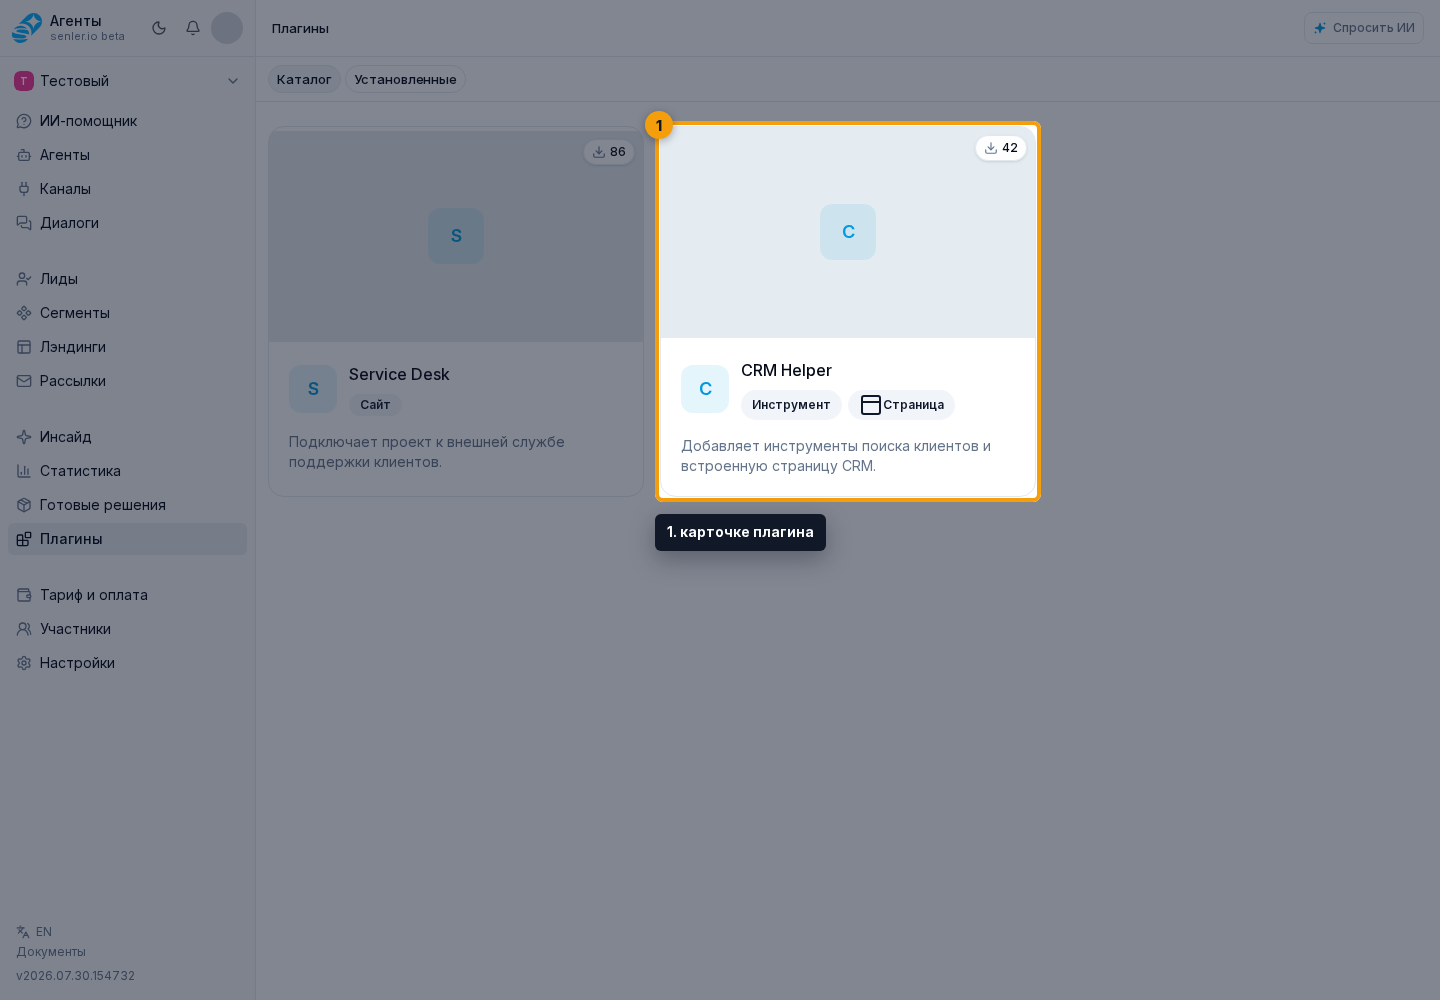
Task: Click the Диалоги chat bubbles icon
Action: click(x=24, y=223)
